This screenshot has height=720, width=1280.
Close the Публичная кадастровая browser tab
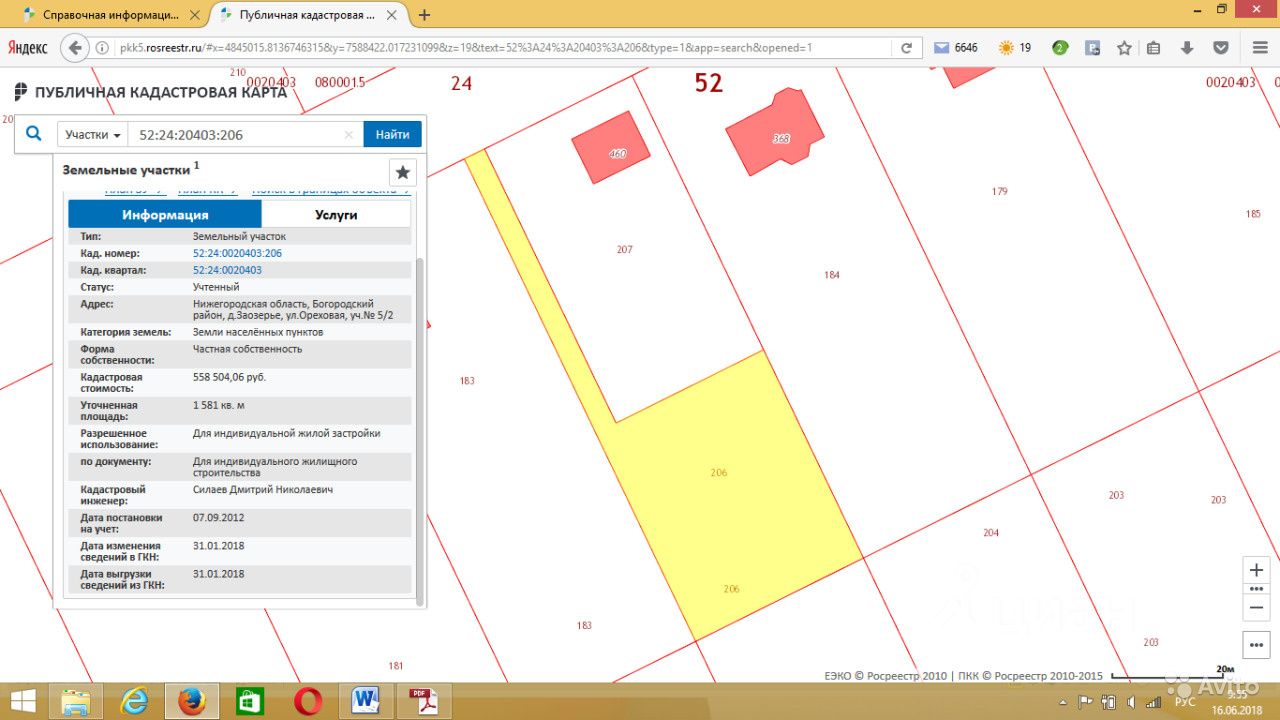394,15
